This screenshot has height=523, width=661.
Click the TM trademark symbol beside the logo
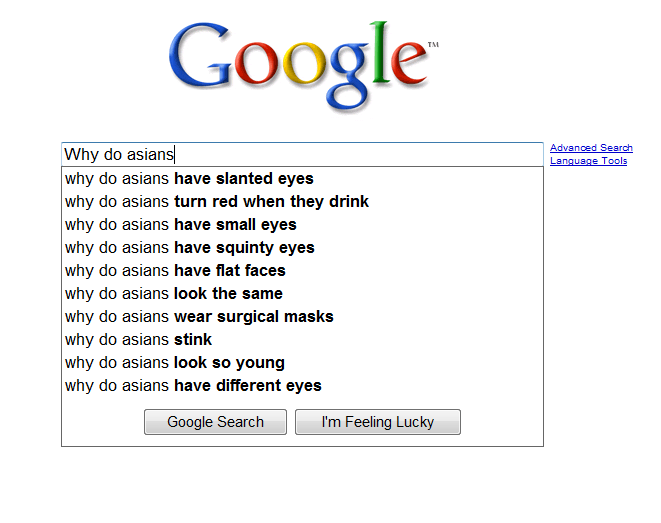click(433, 44)
